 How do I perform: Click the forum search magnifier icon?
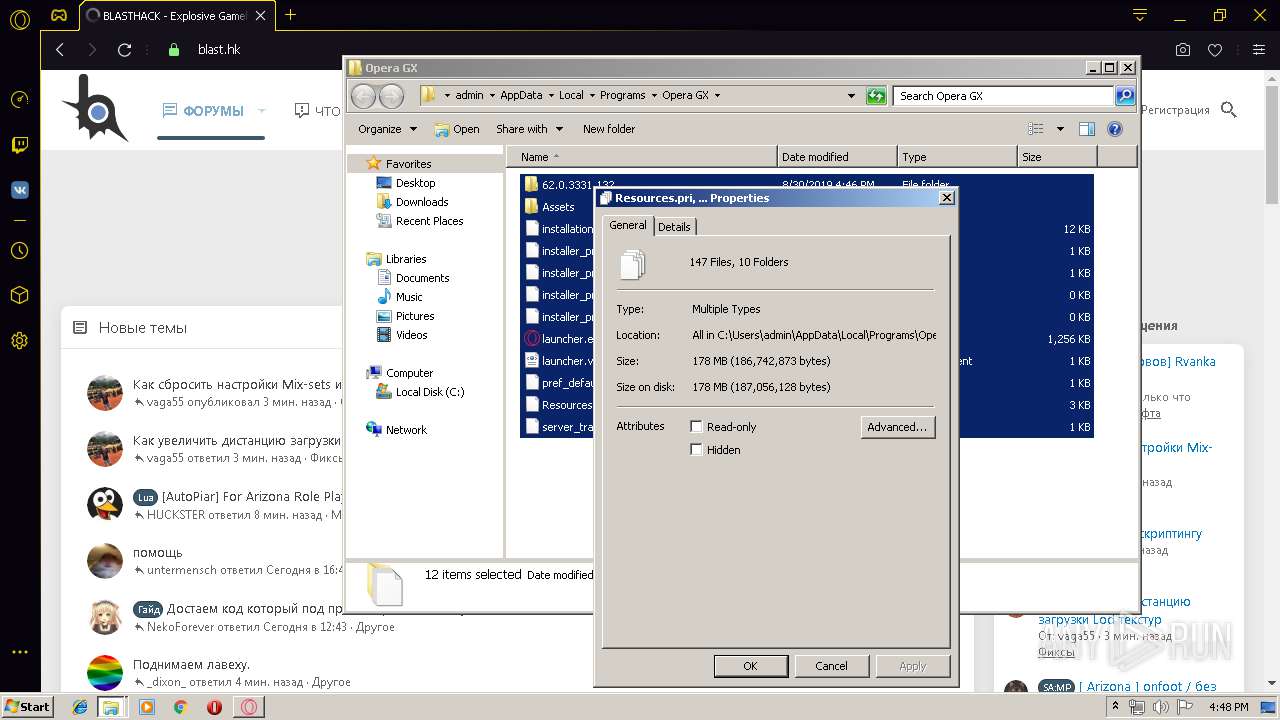coord(1229,110)
